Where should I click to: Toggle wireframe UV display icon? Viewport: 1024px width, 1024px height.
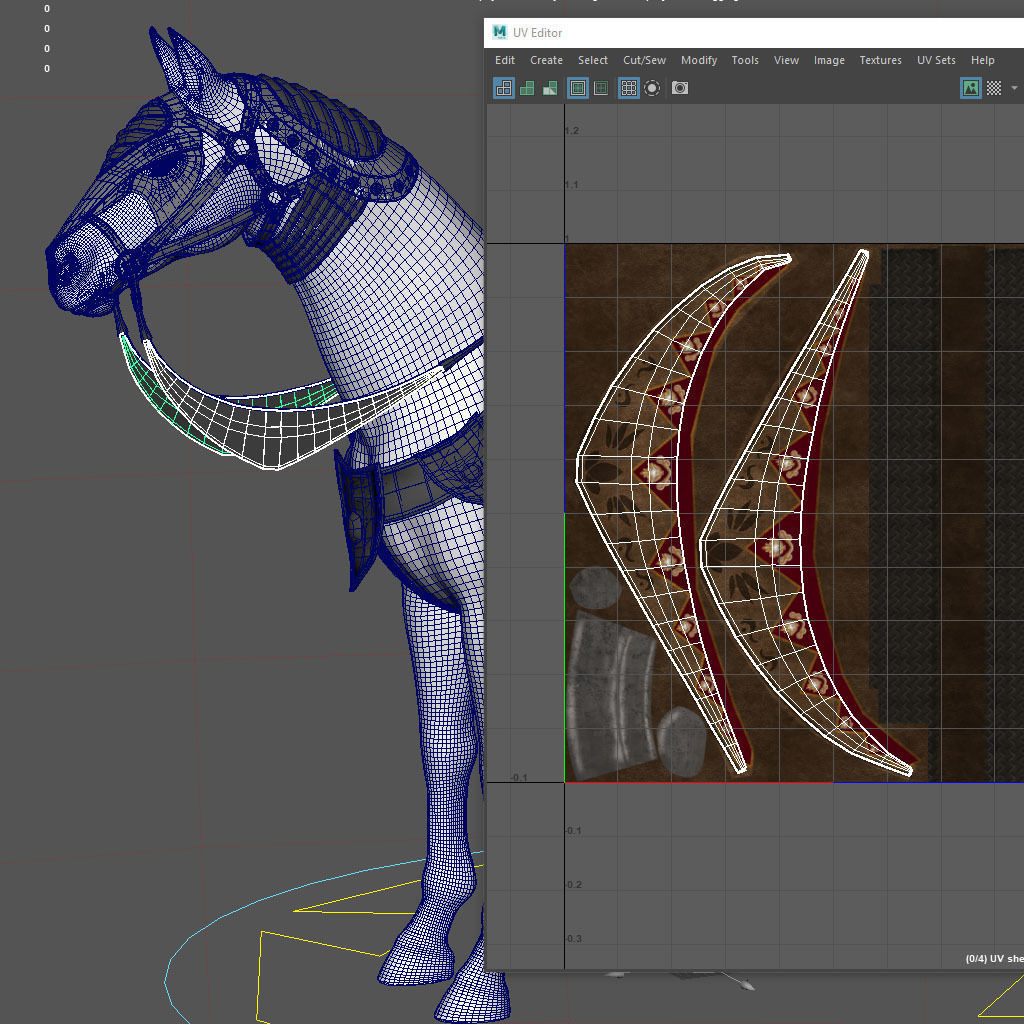pos(504,88)
